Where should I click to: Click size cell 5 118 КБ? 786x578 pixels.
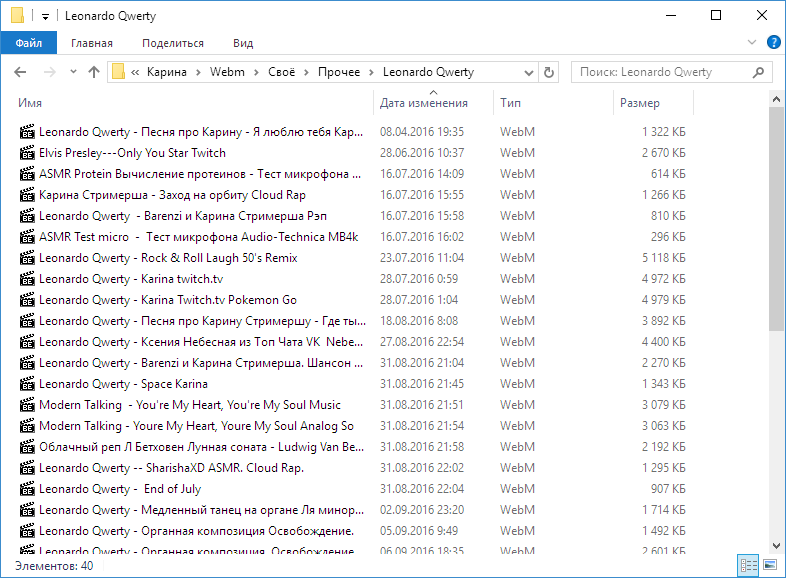coord(664,258)
